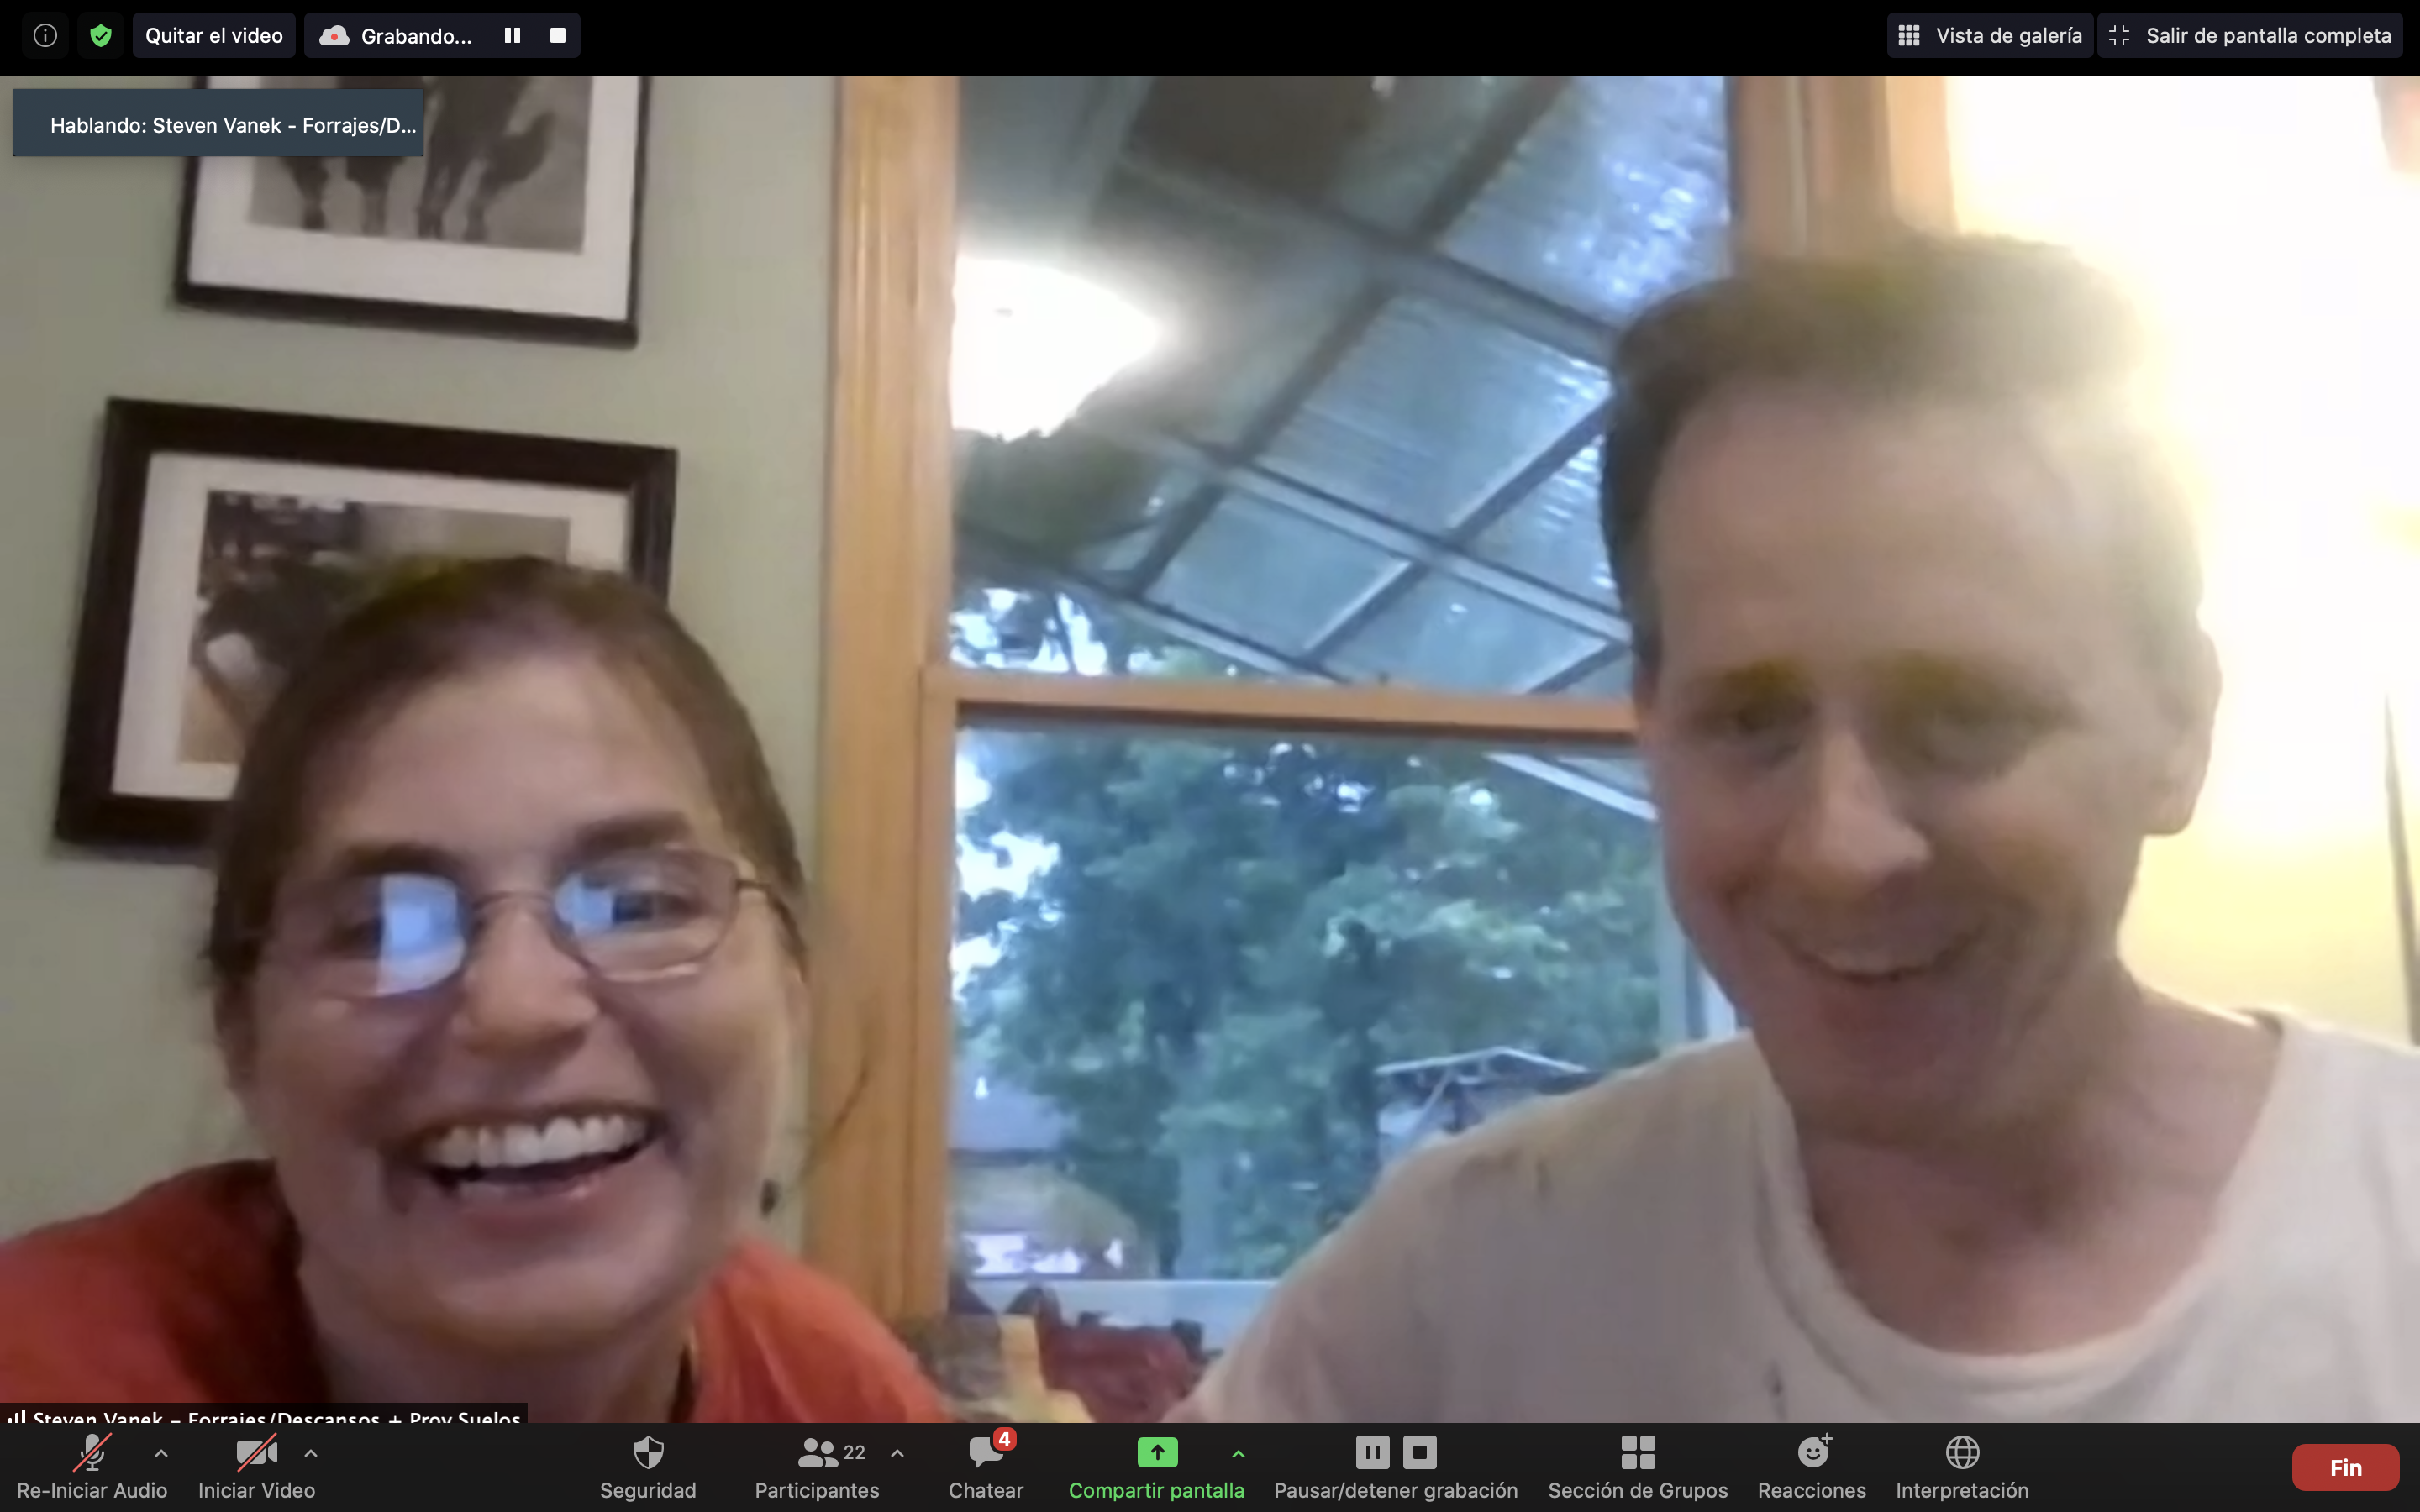The image size is (2420, 1512).
Task: Open the meeting info icon
Action: 45,36
